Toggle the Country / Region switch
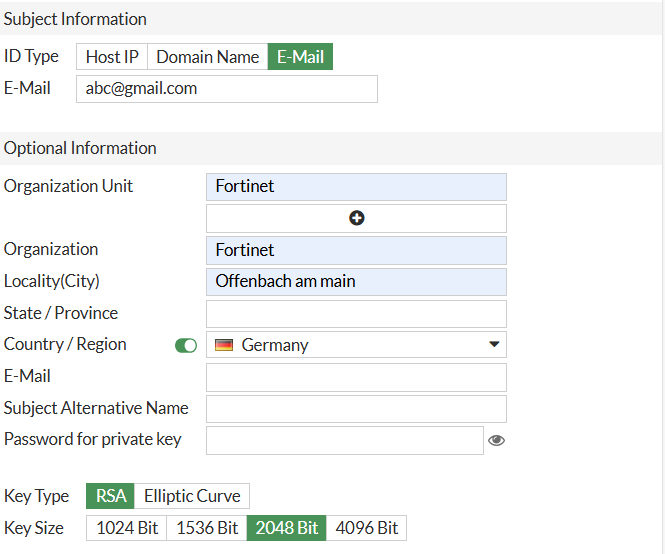The image size is (665, 554). click(186, 345)
